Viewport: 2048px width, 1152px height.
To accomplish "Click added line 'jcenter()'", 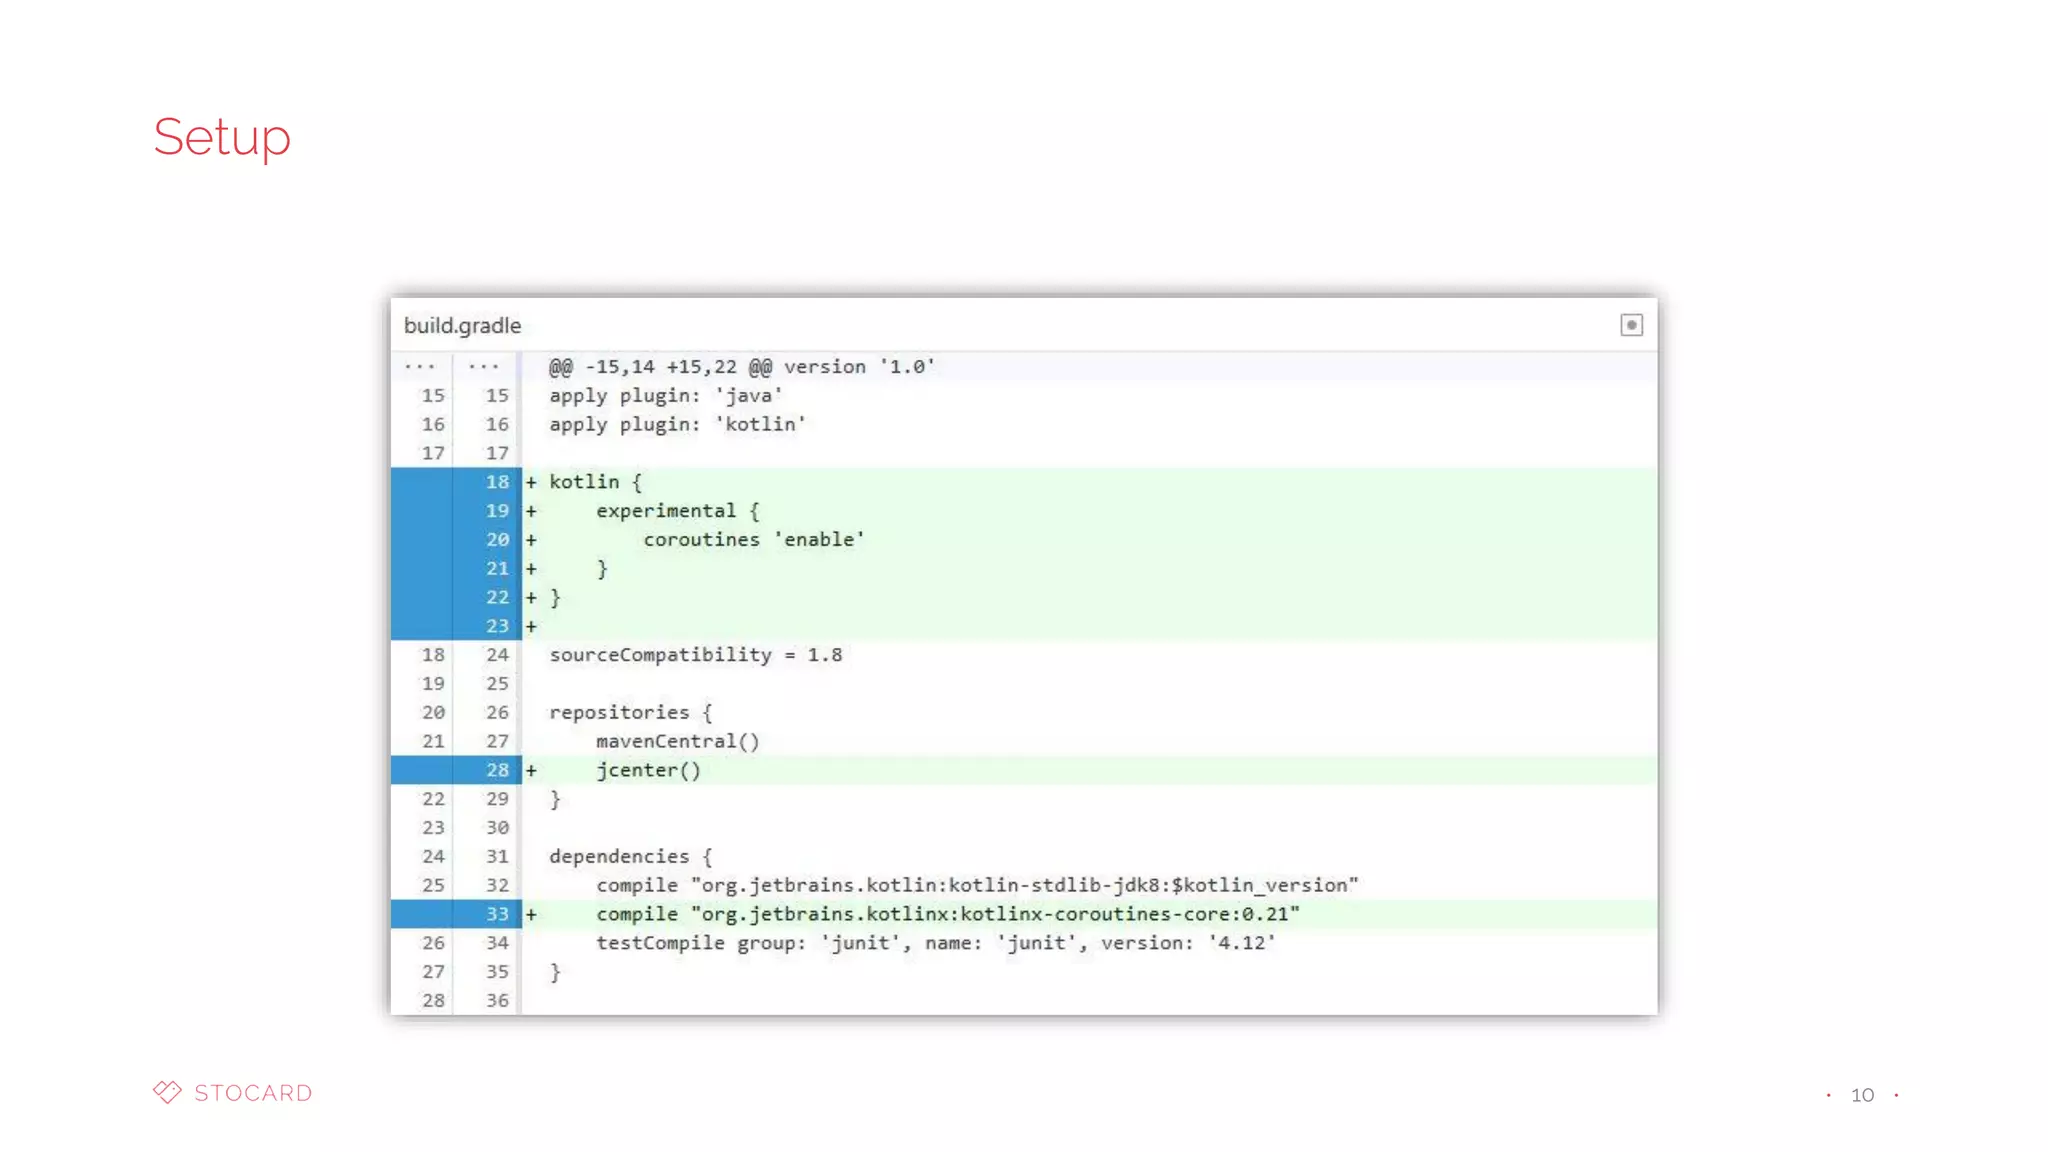I will pyautogui.click(x=648, y=771).
